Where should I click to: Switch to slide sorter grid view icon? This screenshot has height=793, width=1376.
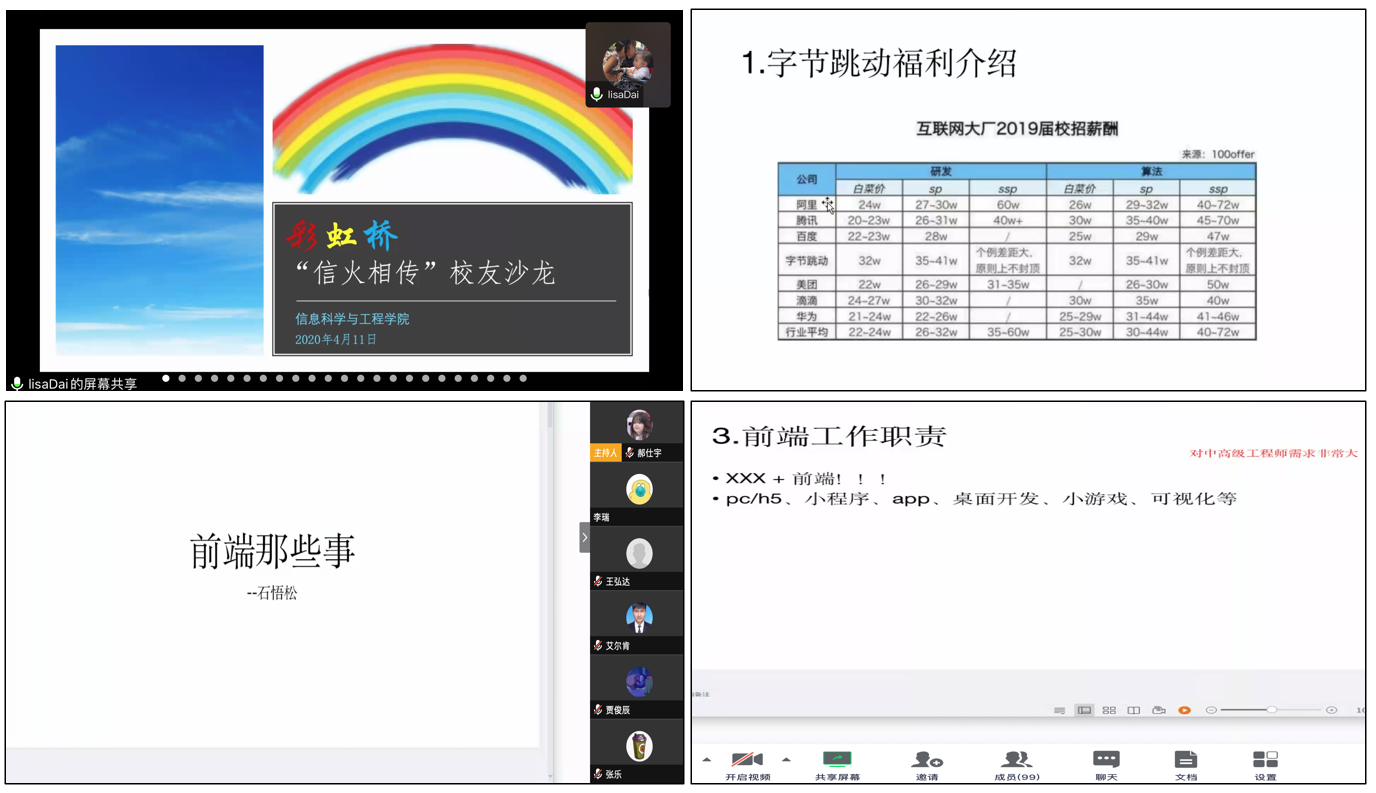click(x=1109, y=710)
